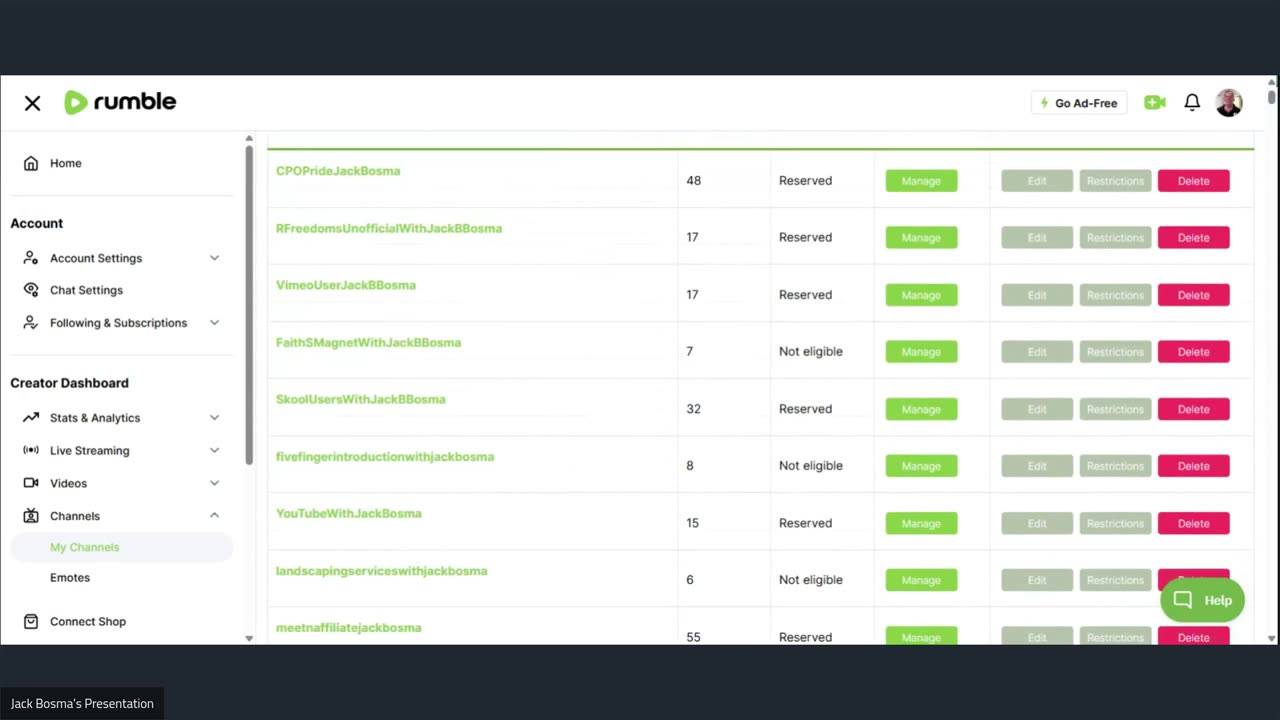Click Not eligible status for FaithSMagnetWithJackBBosma
Image resolution: width=1280 pixels, height=720 pixels.
pyautogui.click(x=811, y=352)
